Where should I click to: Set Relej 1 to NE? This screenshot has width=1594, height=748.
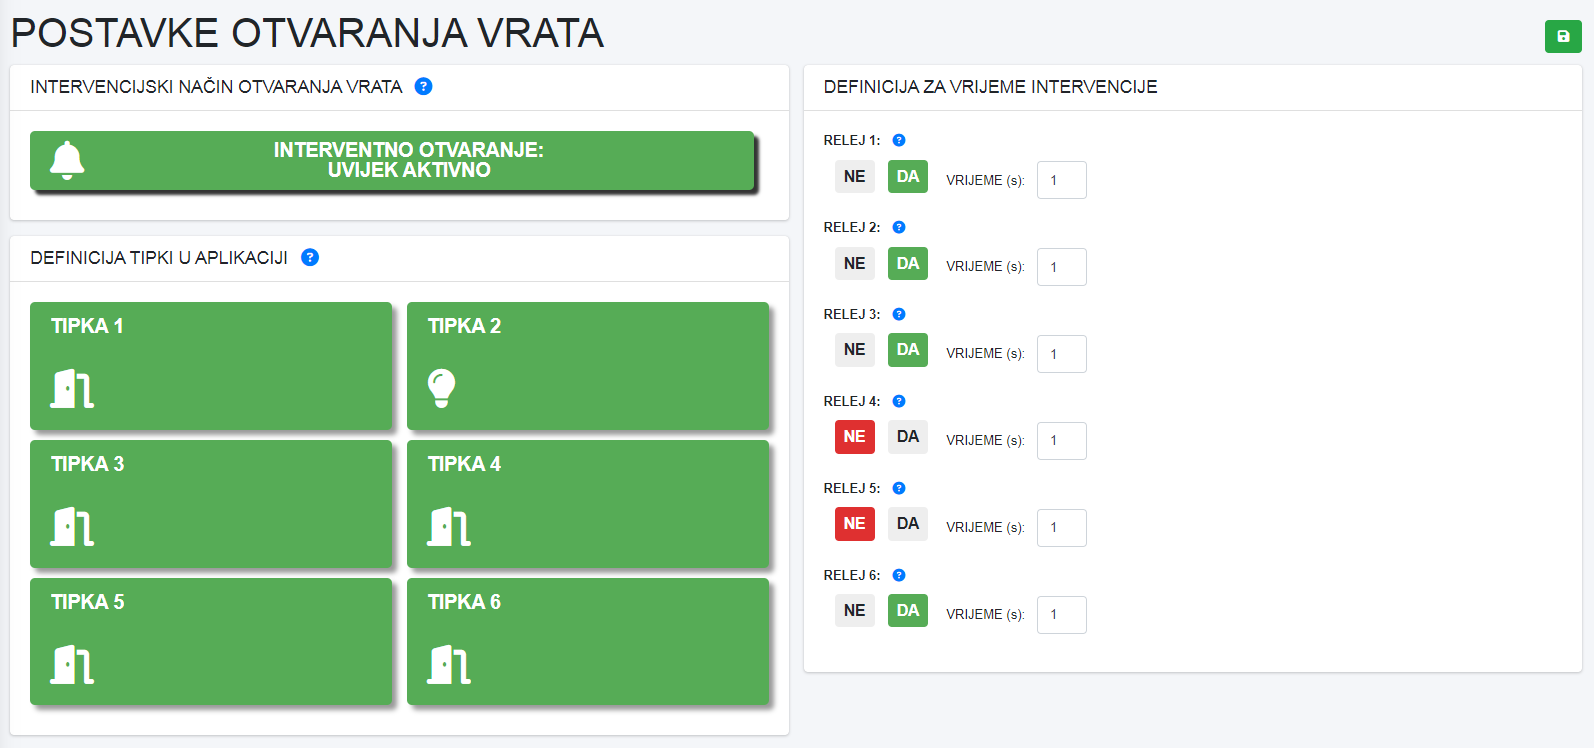click(x=854, y=177)
